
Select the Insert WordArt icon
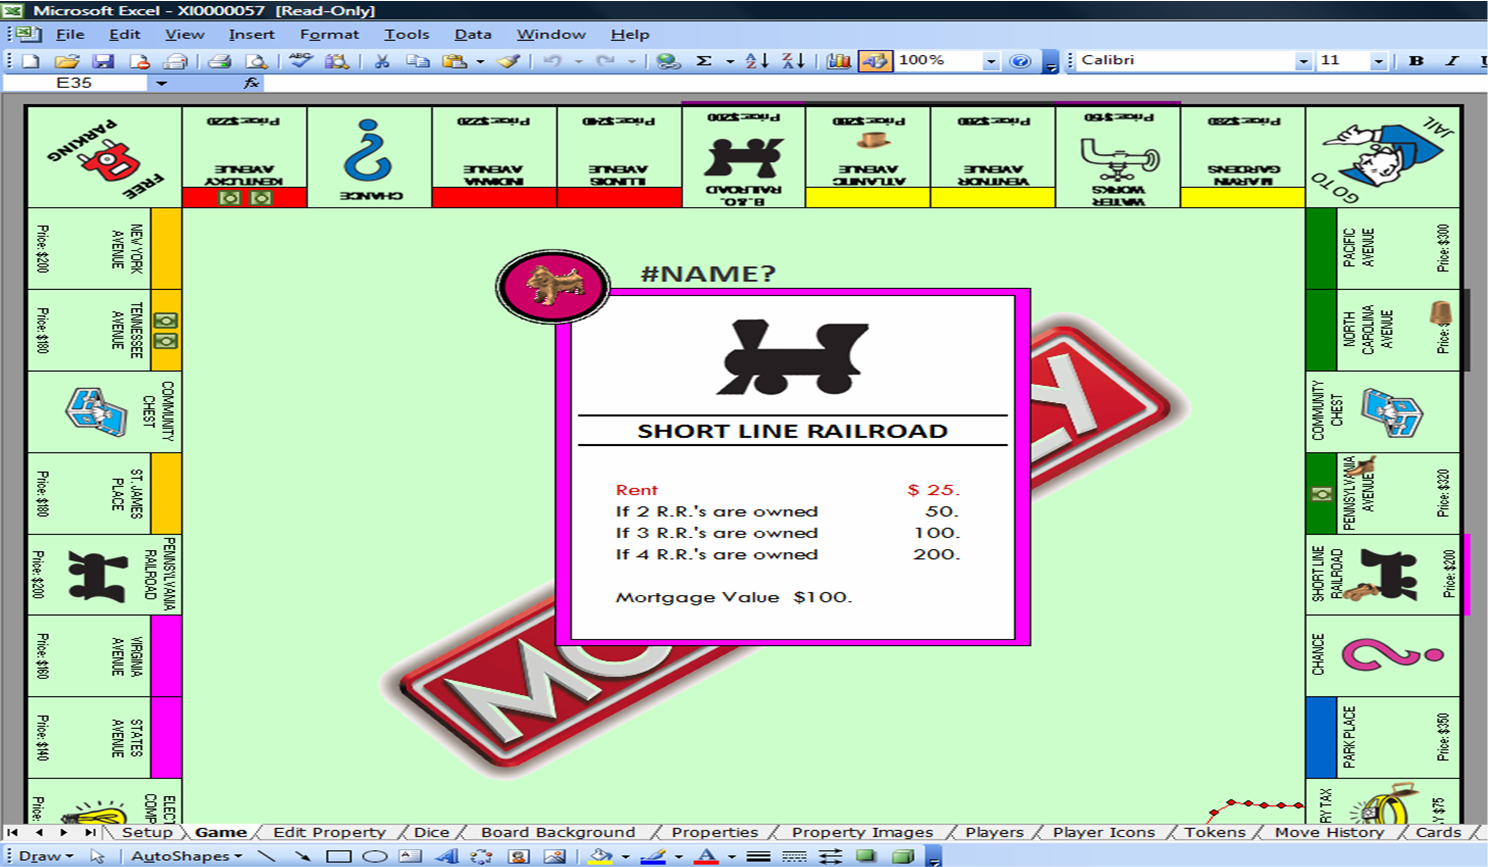click(x=446, y=856)
